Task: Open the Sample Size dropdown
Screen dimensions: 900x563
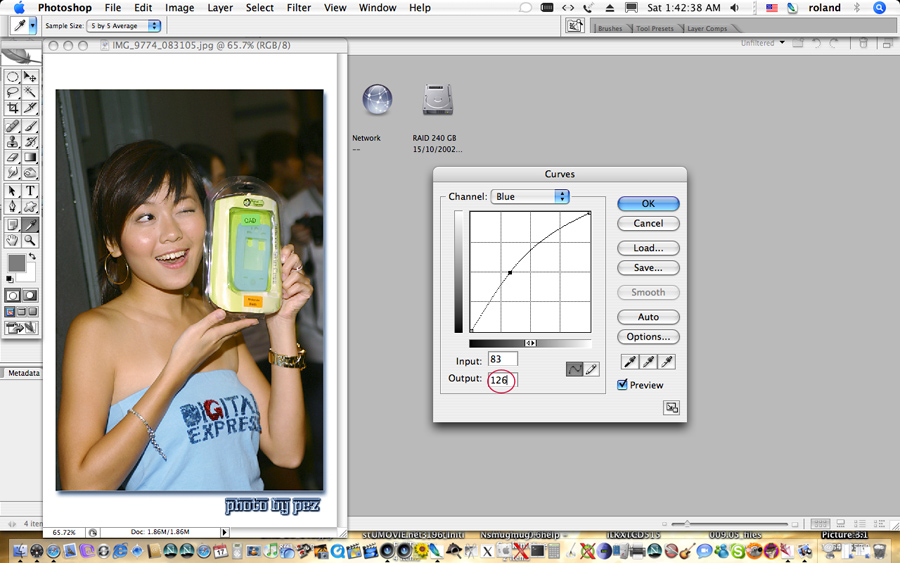Action: point(124,25)
